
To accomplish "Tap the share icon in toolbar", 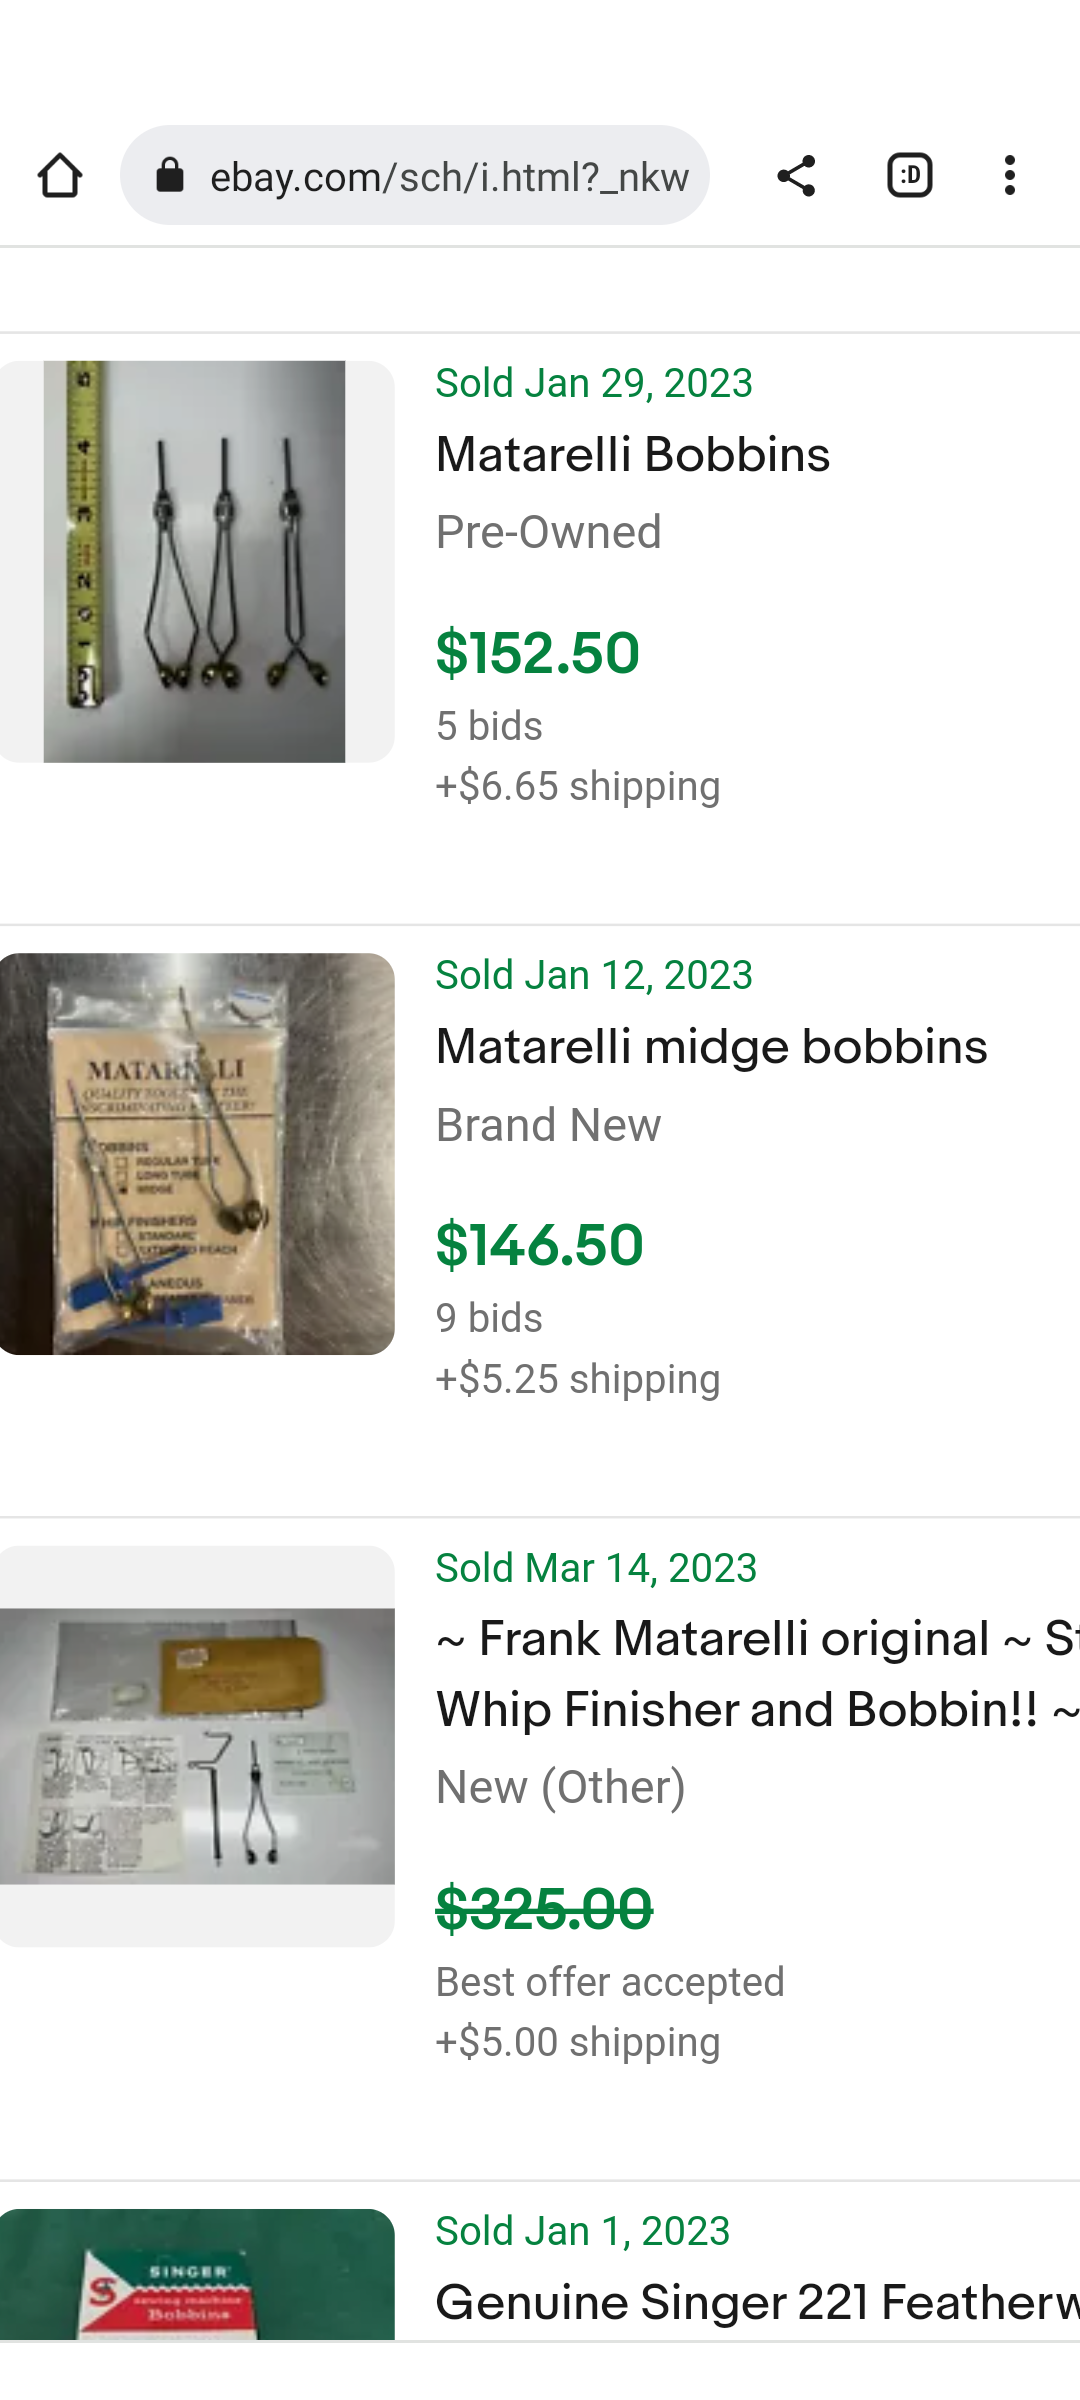I will click(x=796, y=176).
